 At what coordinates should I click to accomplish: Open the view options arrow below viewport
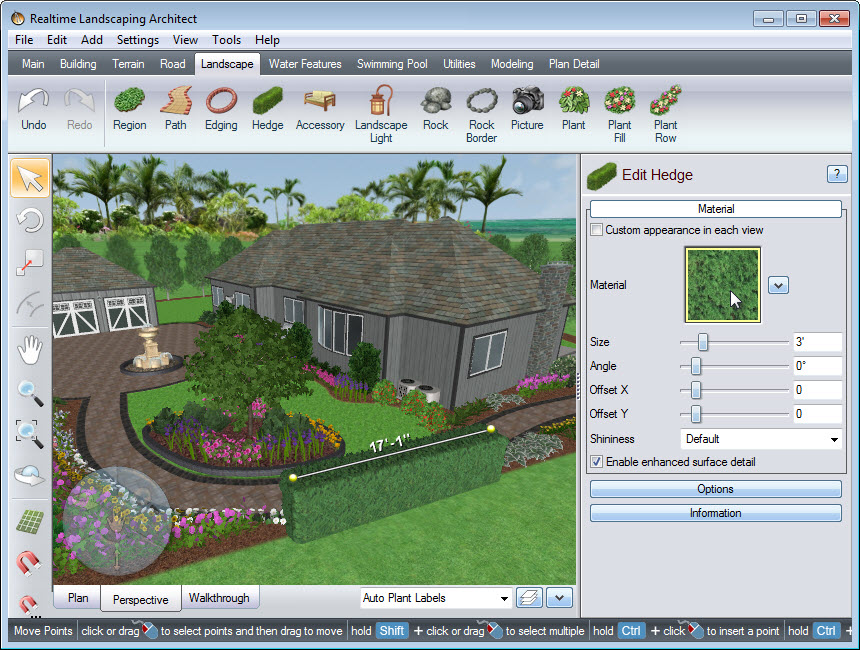coord(559,597)
